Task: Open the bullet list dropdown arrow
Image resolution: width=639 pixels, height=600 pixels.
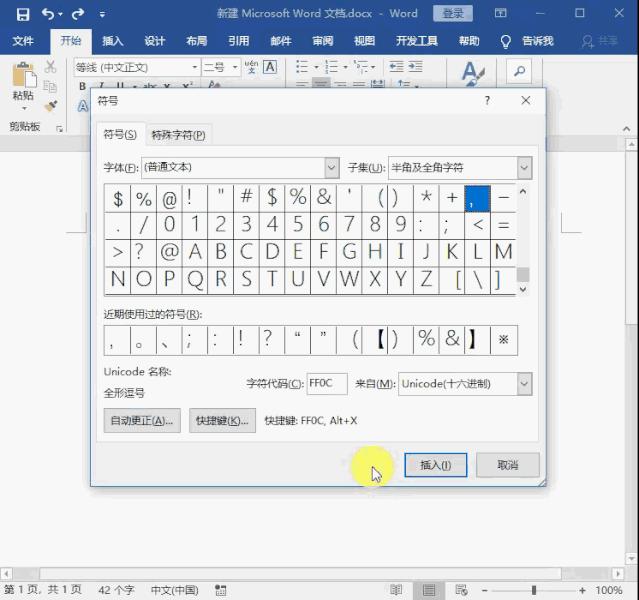Action: pyautogui.click(x=316, y=67)
